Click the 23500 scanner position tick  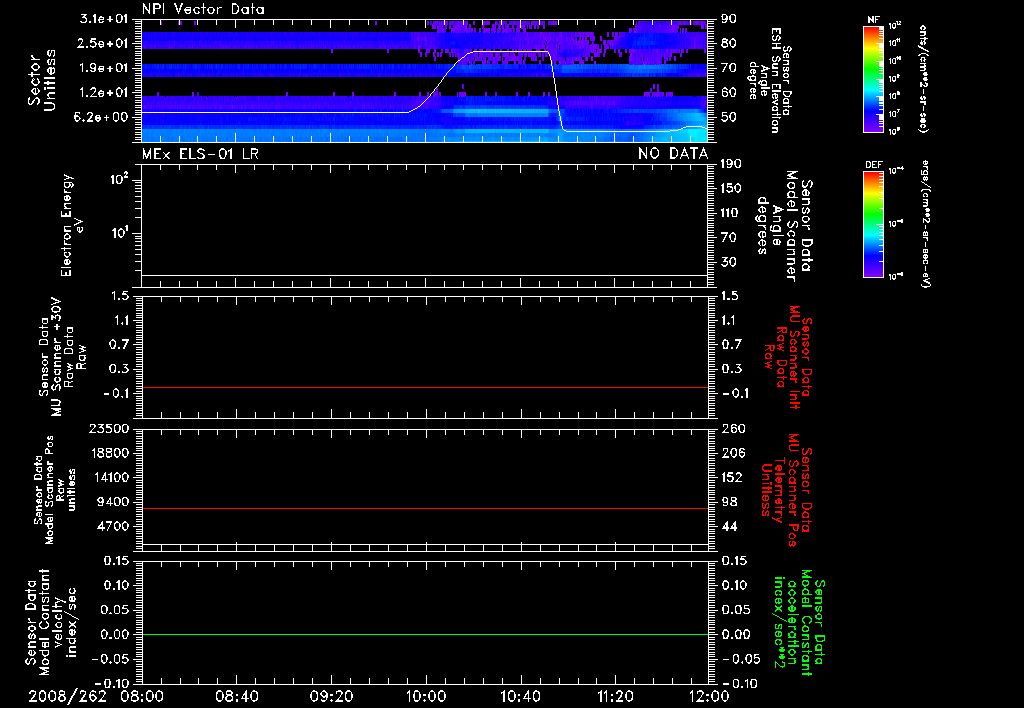[x=108, y=428]
